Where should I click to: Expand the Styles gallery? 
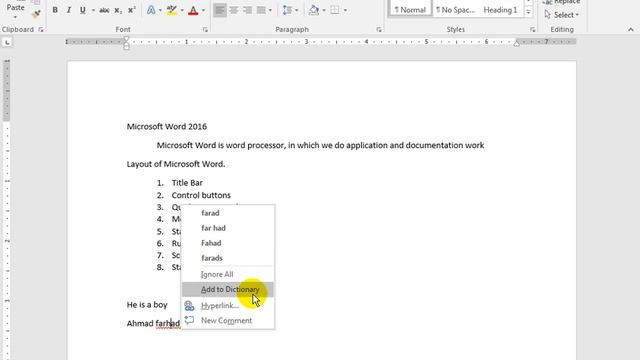[x=528, y=12]
